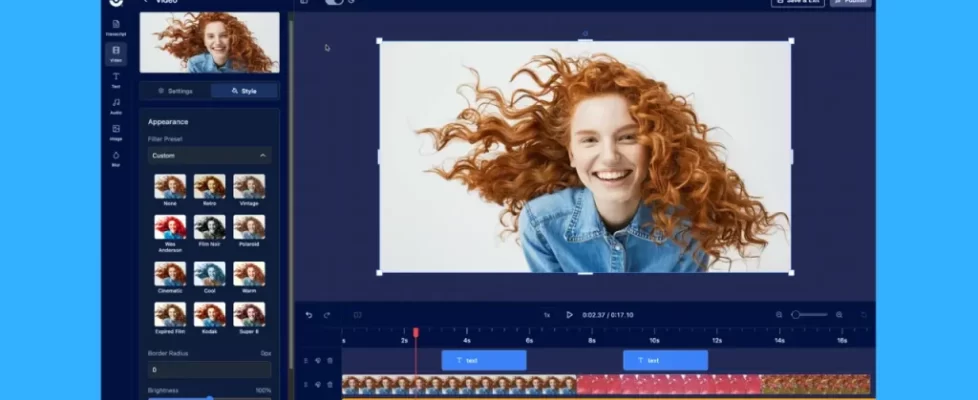Open the Image panel in sidebar
Screen dimensions: 978x400
[x=116, y=131]
